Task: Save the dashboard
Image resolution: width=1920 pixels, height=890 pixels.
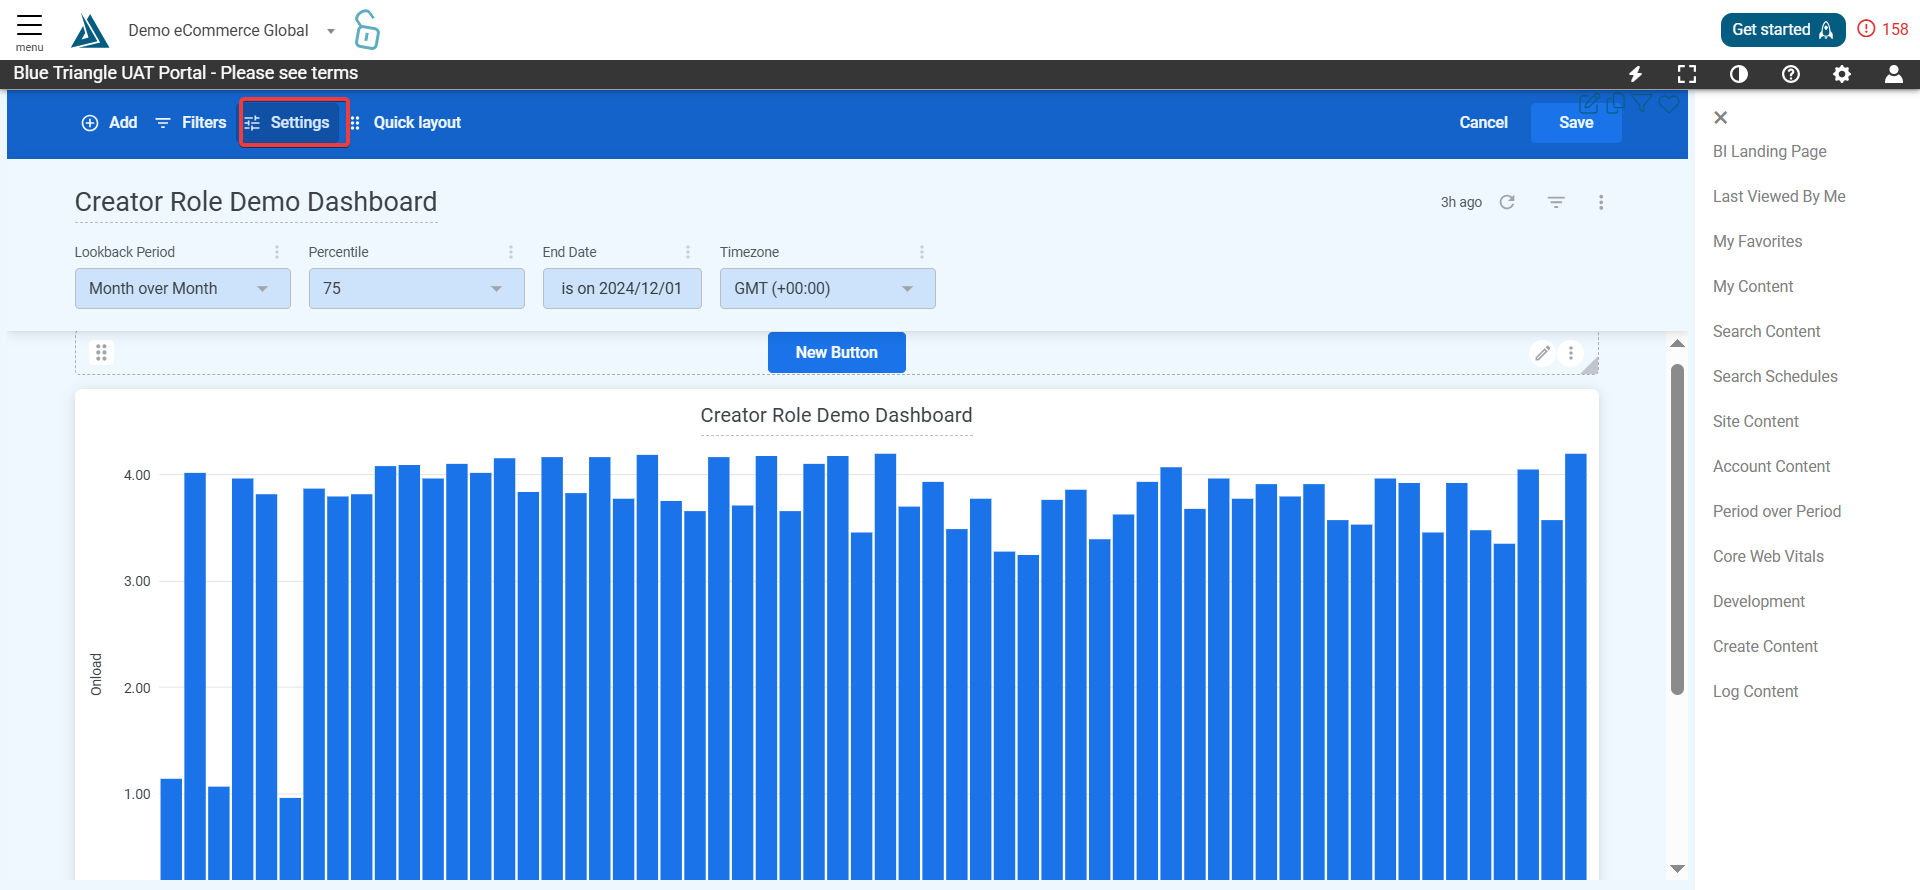Action: 1576,123
